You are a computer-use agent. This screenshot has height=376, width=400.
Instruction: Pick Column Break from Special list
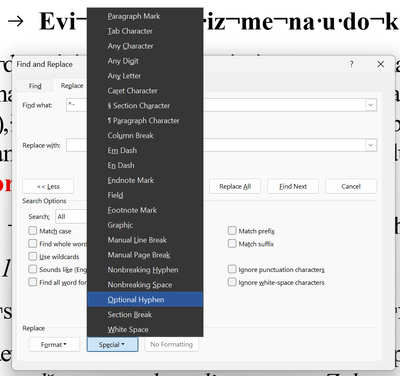pos(145,136)
